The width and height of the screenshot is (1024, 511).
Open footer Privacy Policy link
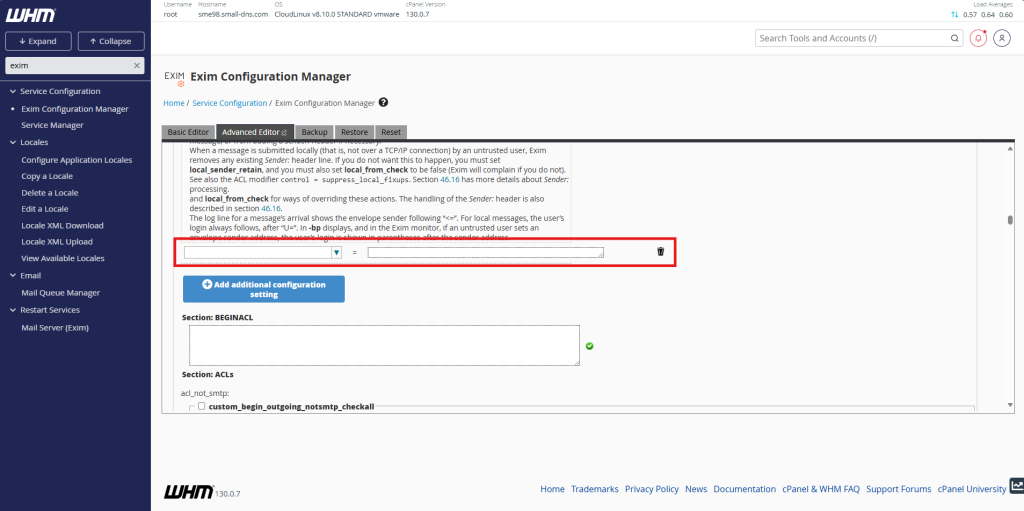coord(652,489)
